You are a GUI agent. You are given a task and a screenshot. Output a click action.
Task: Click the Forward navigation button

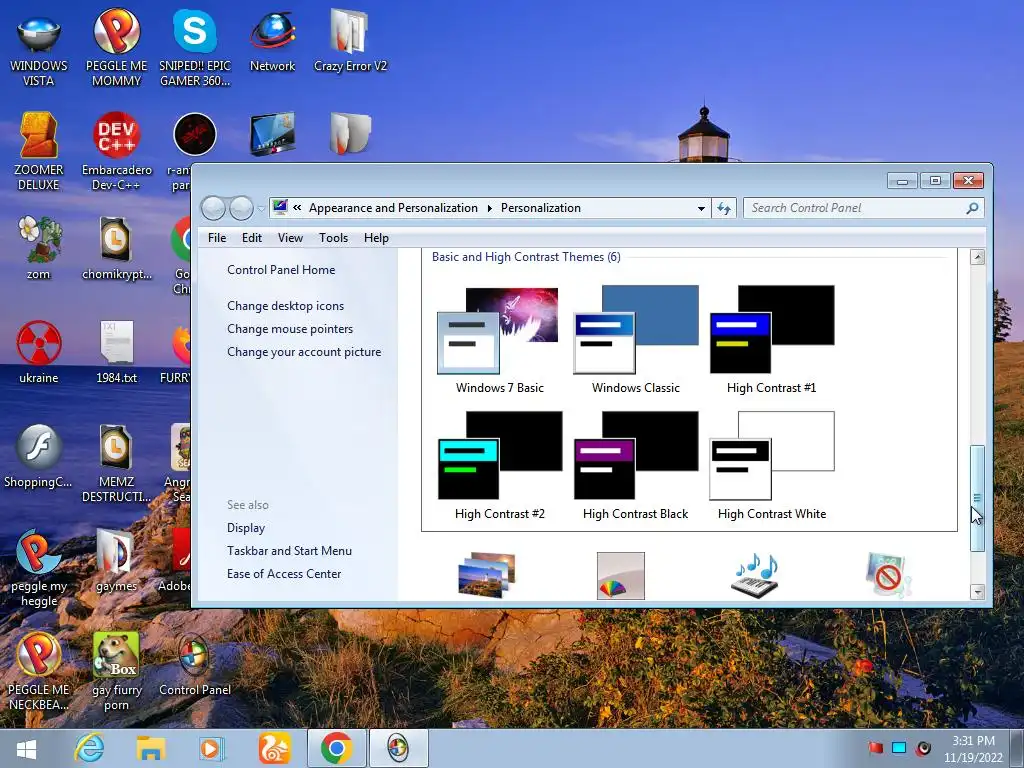241,208
